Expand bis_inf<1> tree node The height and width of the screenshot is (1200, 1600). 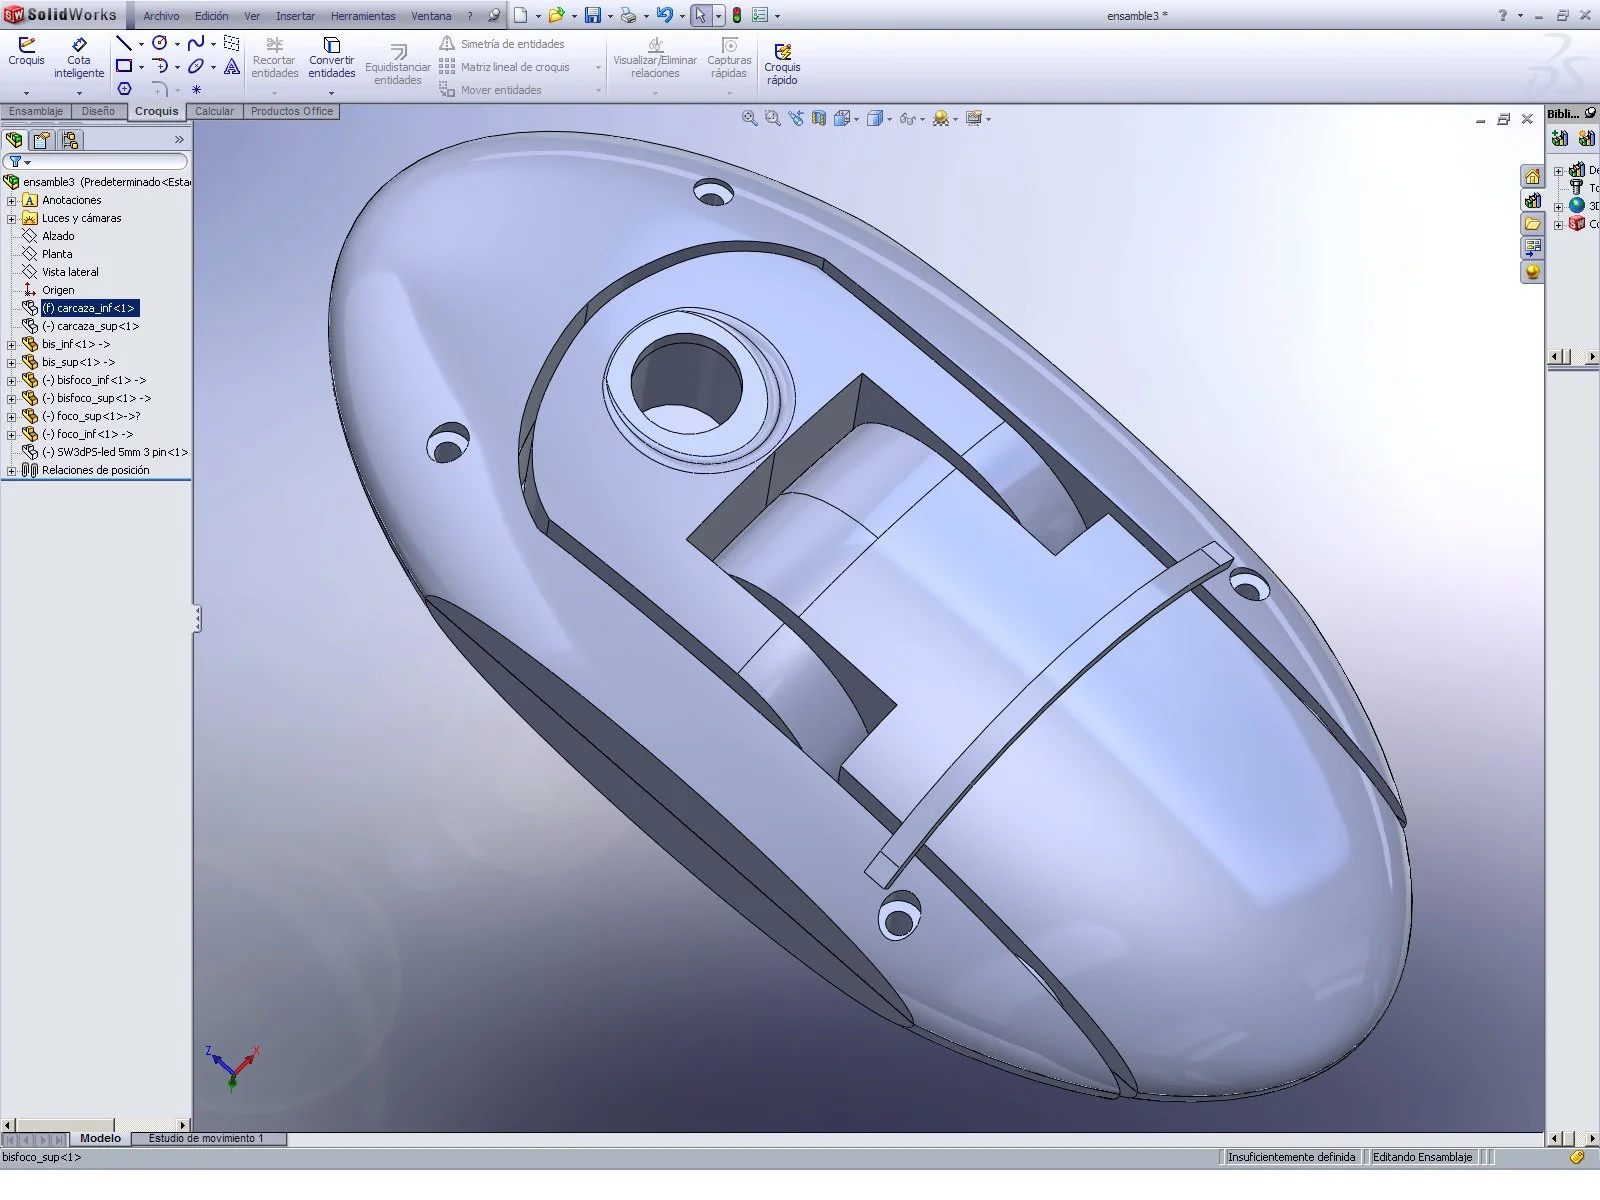point(11,344)
